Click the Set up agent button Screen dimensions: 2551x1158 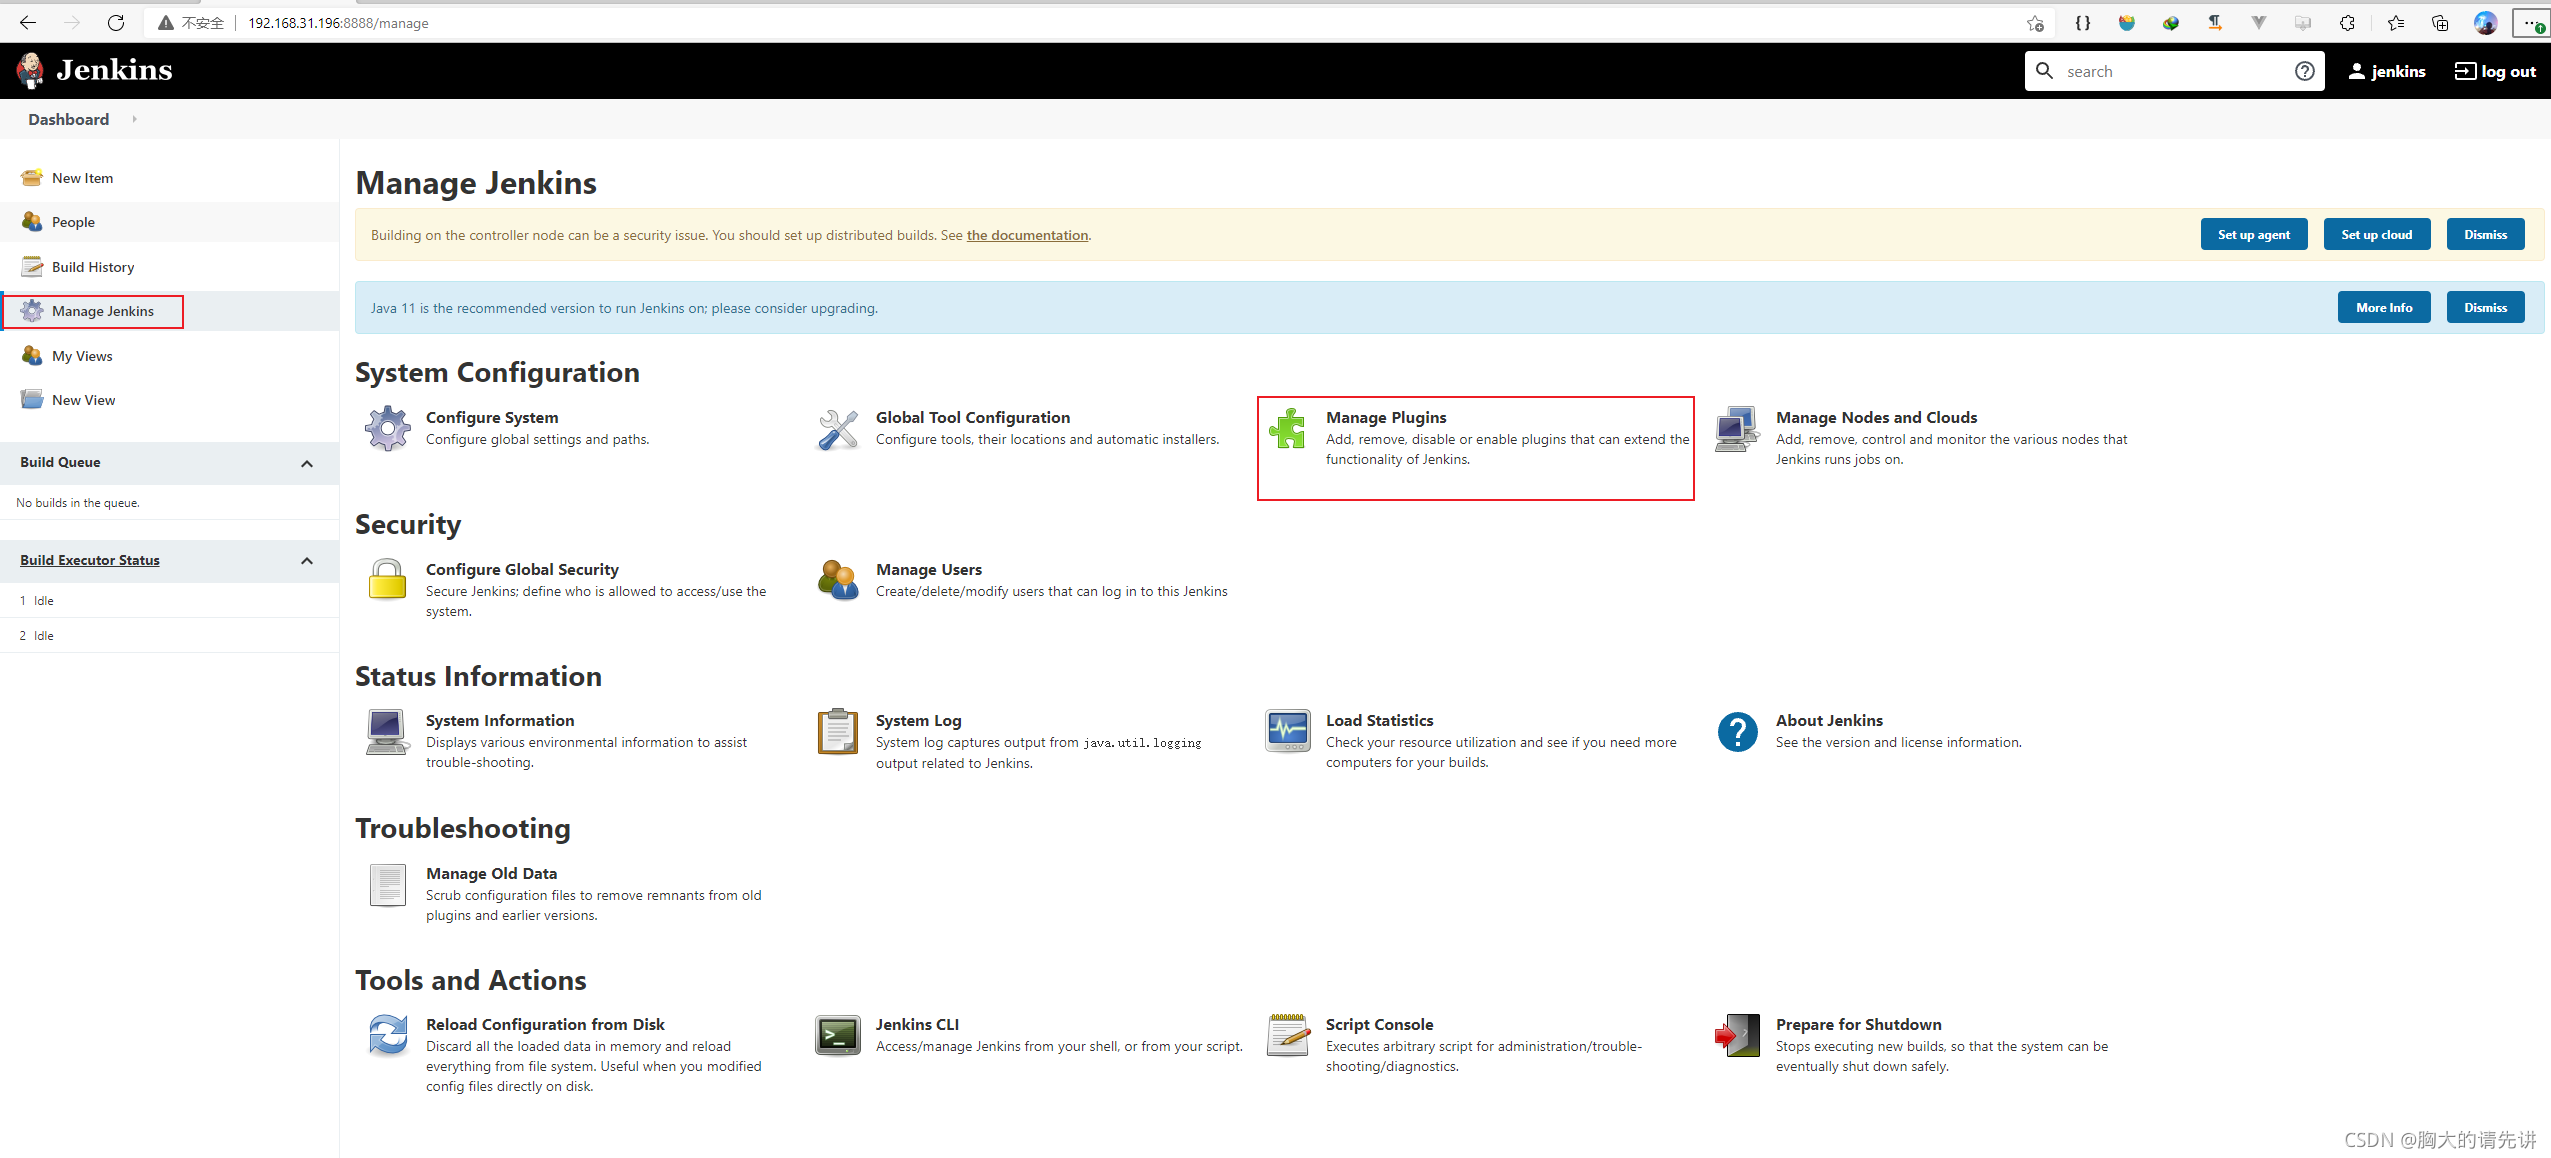pos(2253,235)
